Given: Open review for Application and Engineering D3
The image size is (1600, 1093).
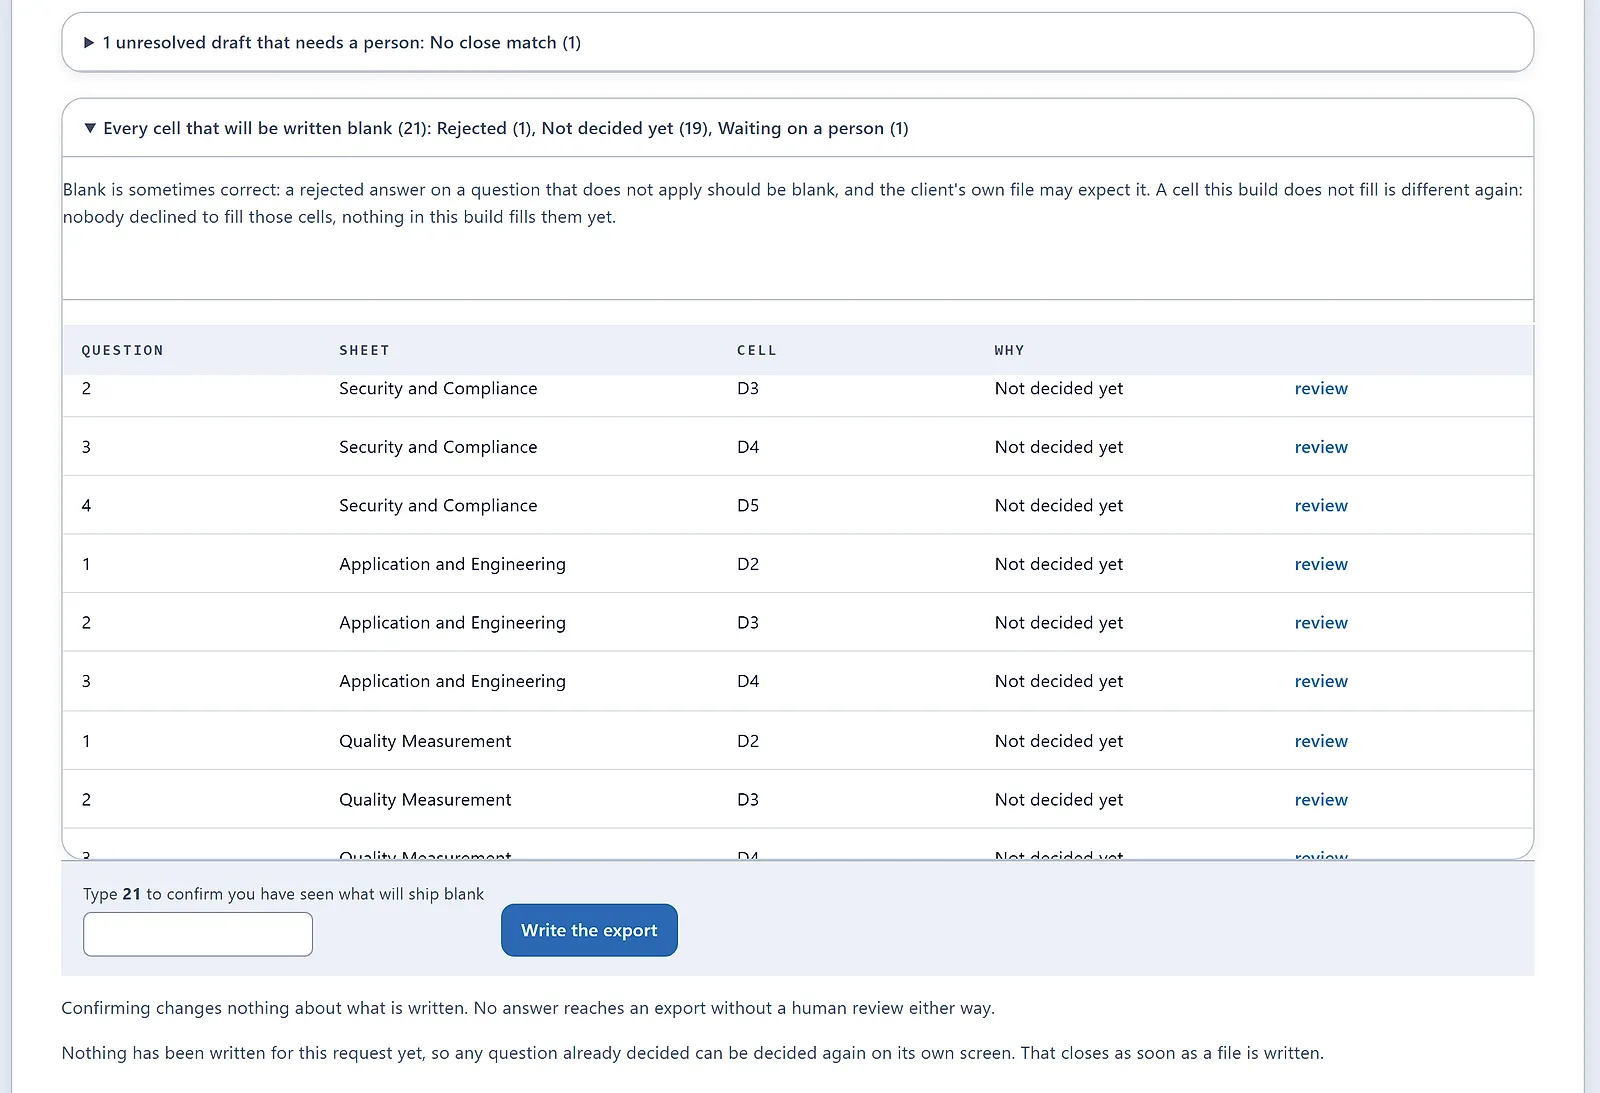Looking at the screenshot, I should pos(1320,623).
